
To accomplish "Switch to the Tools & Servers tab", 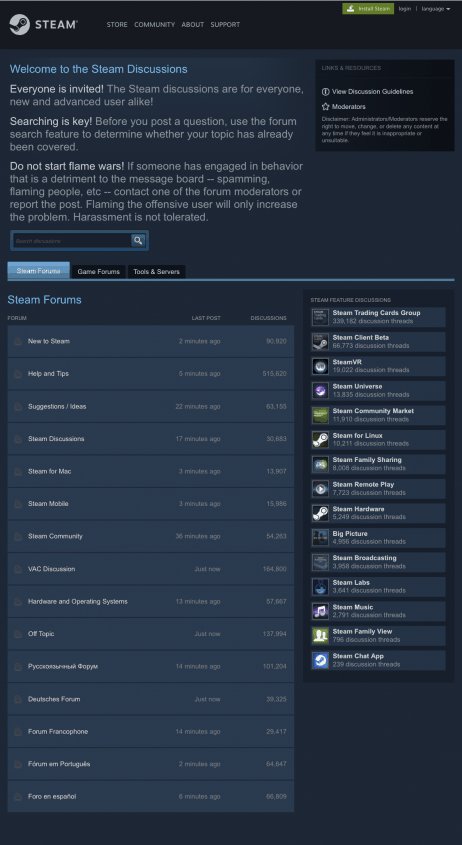I will [156, 272].
